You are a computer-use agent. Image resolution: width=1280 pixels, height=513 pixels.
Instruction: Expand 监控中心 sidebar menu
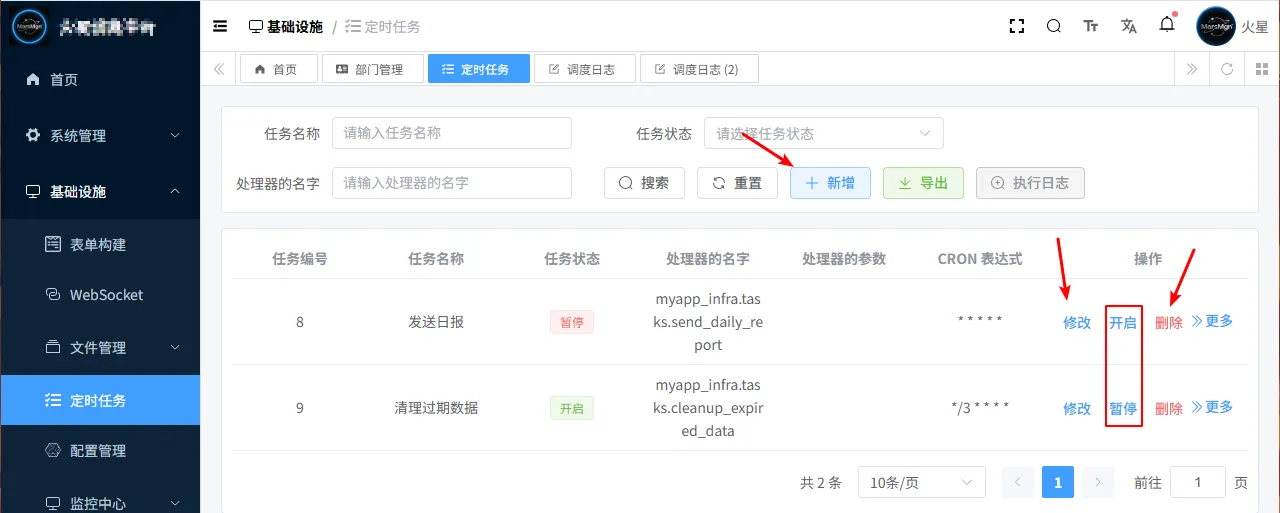[100, 503]
